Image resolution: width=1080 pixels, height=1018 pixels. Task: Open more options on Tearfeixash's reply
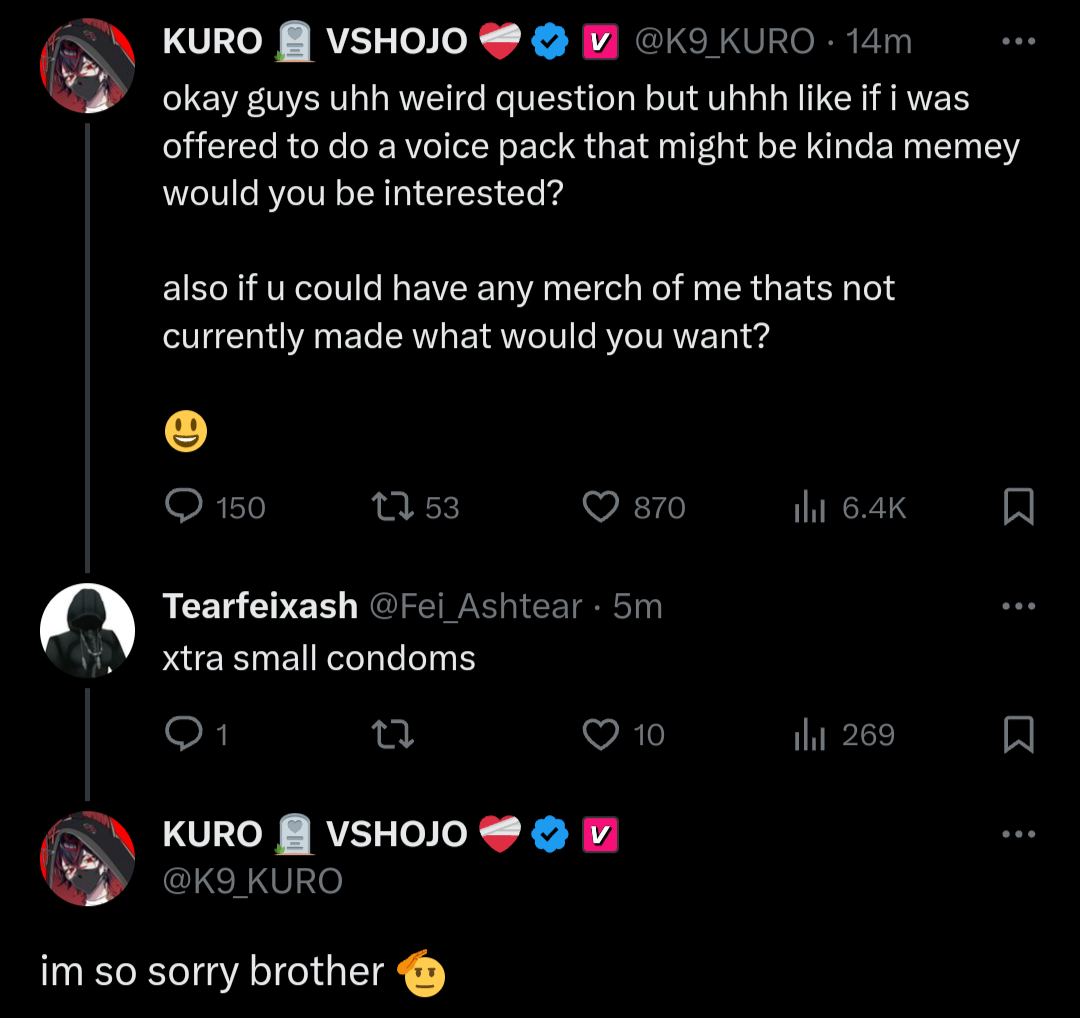coord(1018,606)
